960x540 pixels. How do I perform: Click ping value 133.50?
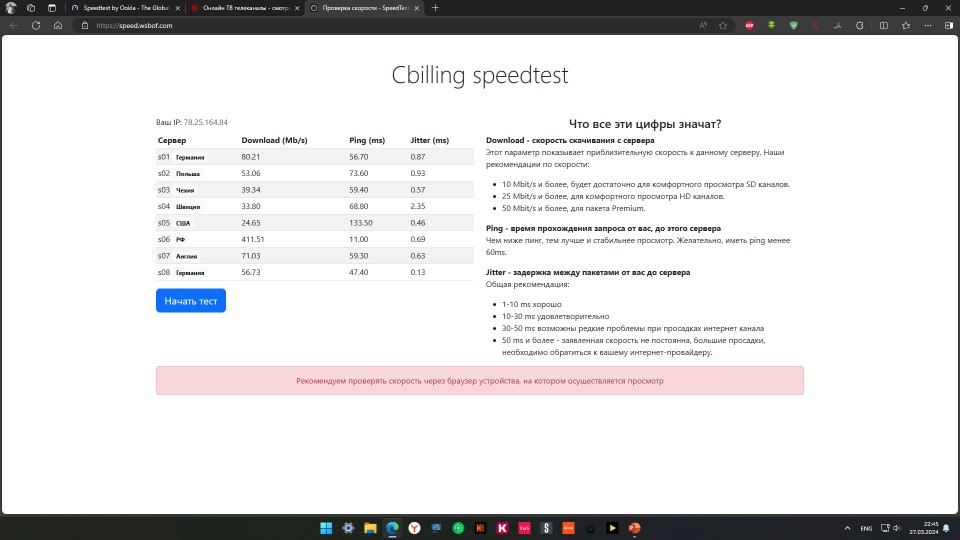tap(361, 223)
